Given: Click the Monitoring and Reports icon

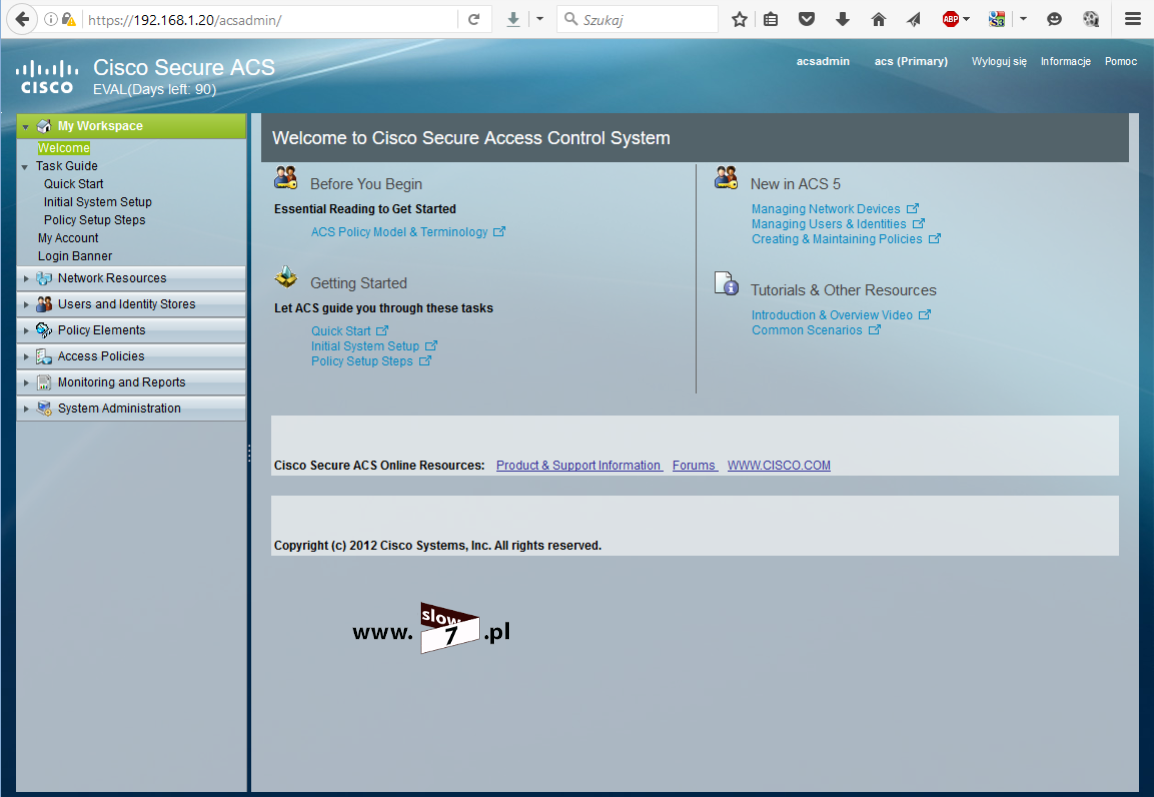Looking at the screenshot, I should point(44,382).
